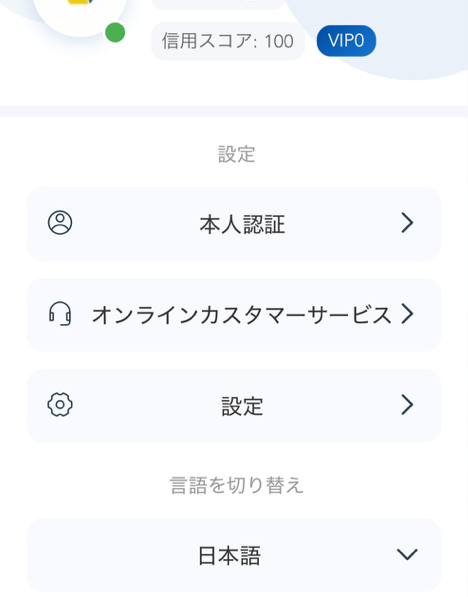Click the headset customer service icon
The height and width of the screenshot is (597, 468).
[x=60, y=314]
